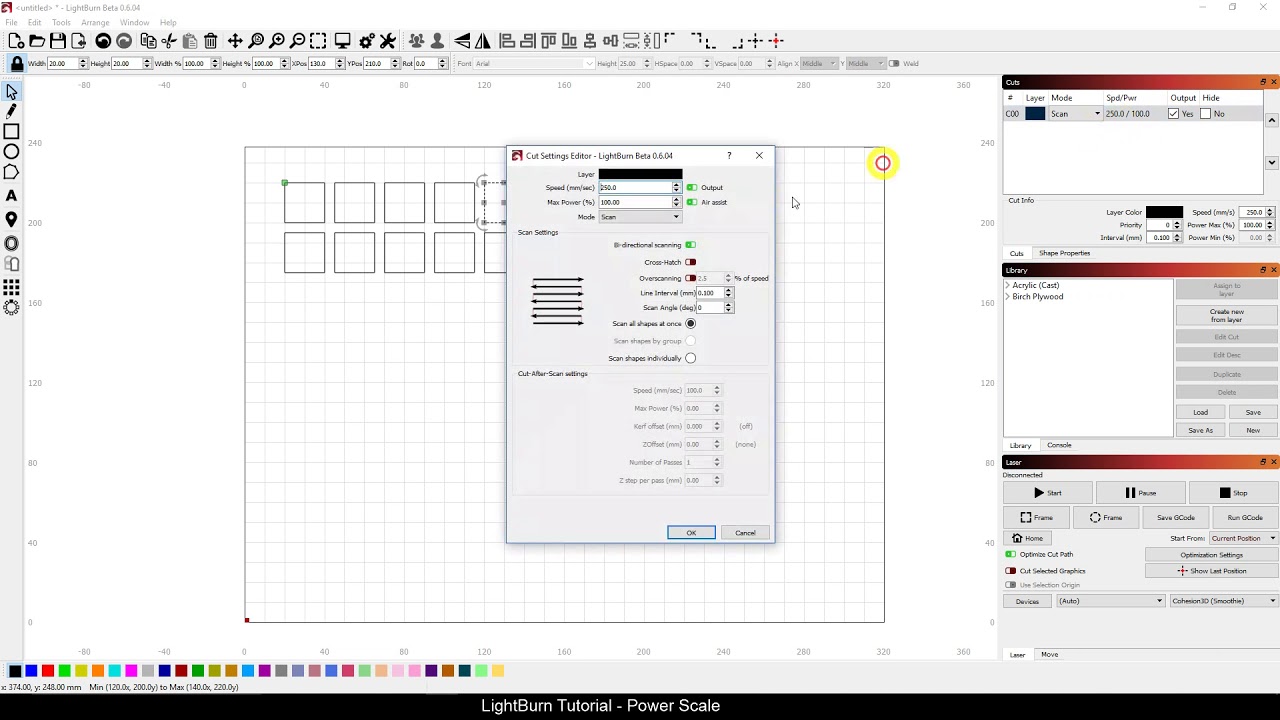The width and height of the screenshot is (1280, 720).
Task: Toggle Cut Selected Graphics switch
Action: (1010, 571)
